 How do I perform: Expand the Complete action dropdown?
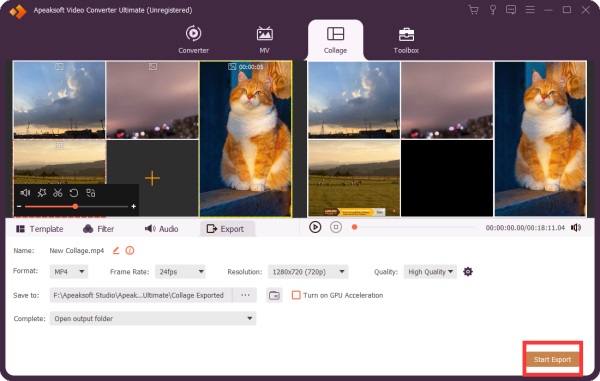[153, 318]
